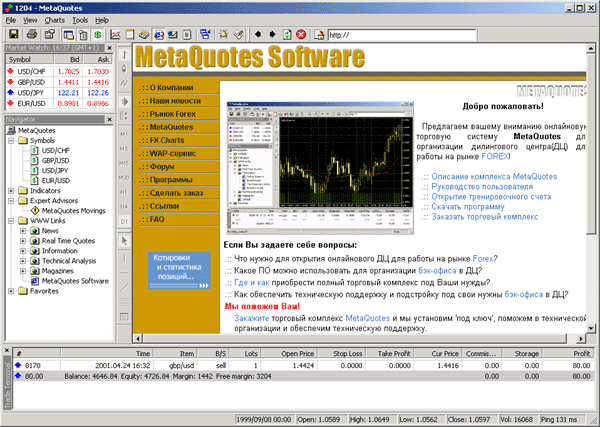Click the green Refresh page icon
Viewport: 600px width, 427px height.
287,35
